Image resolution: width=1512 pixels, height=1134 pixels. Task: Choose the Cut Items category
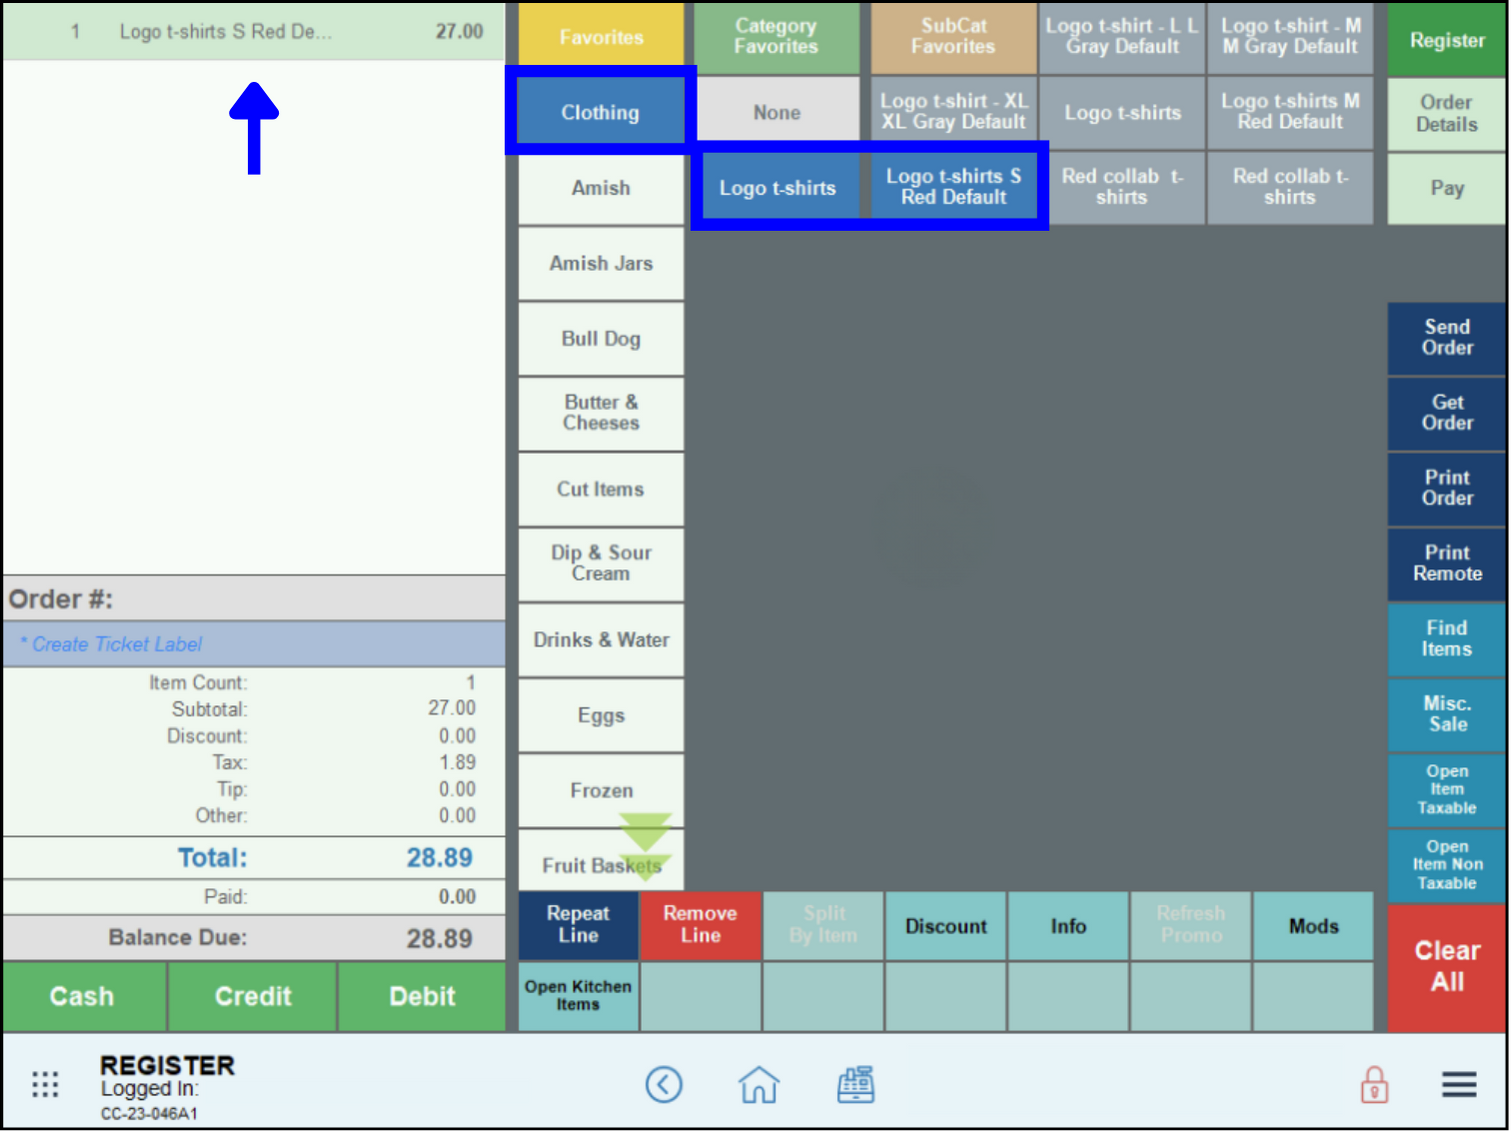pos(601,489)
